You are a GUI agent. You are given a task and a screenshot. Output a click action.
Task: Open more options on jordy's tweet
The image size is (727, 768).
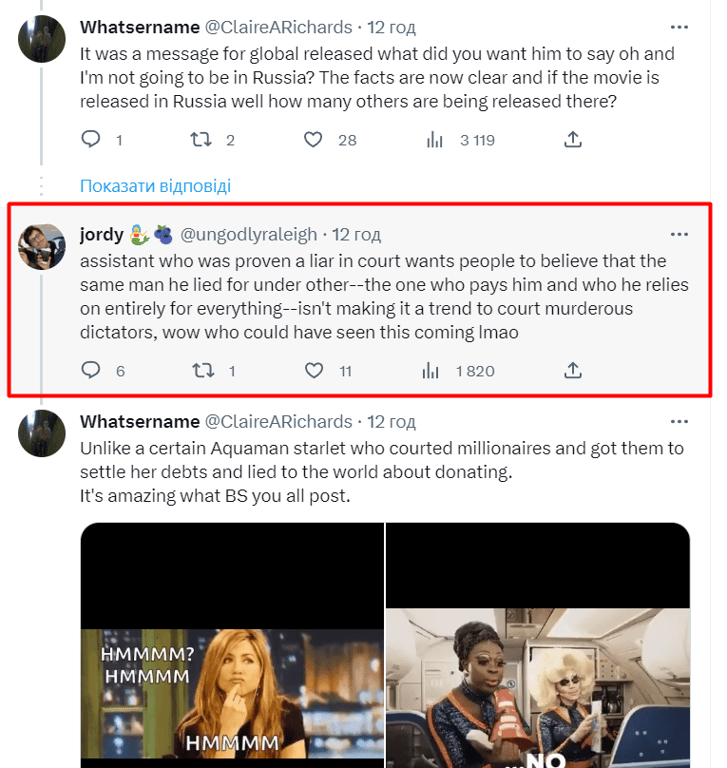(679, 234)
